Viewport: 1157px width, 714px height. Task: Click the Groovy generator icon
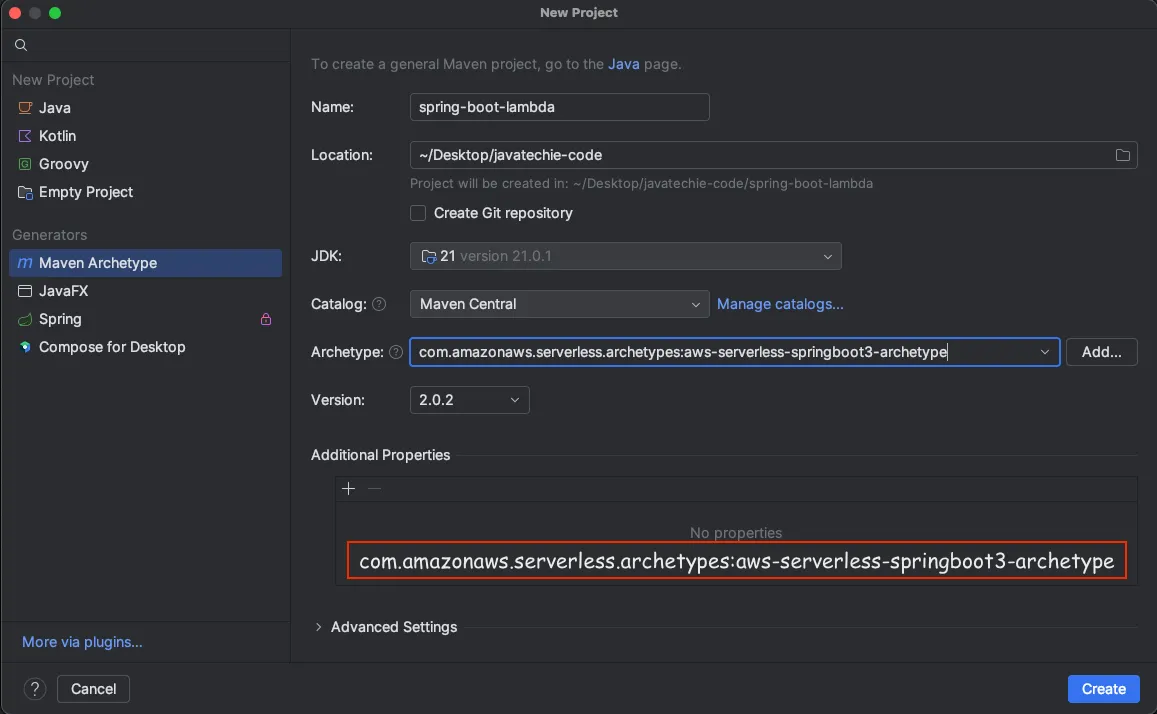(x=25, y=164)
